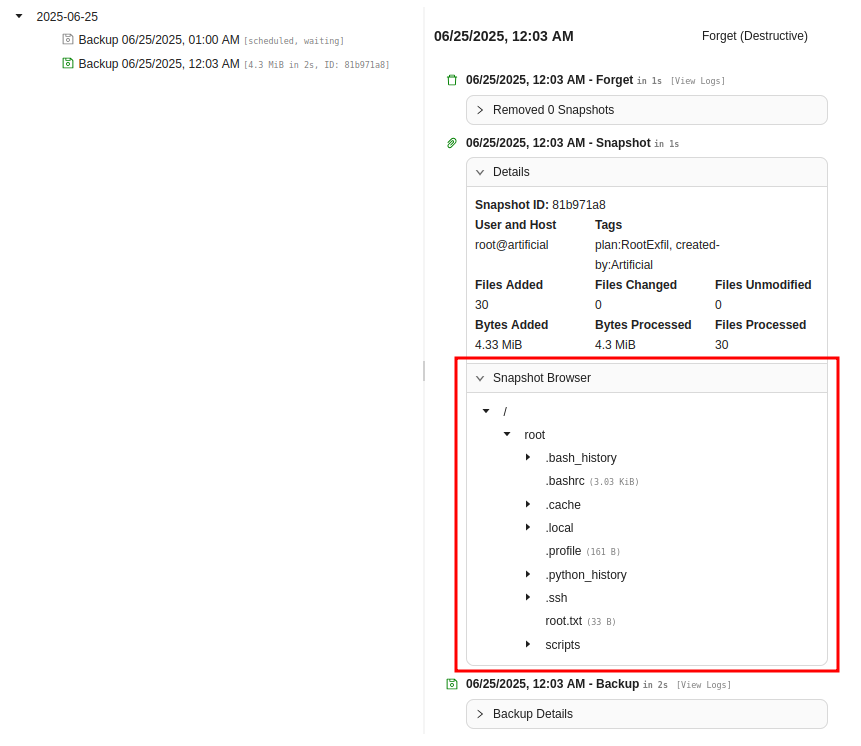The width and height of the screenshot is (861, 746).
Task: Click the green Backup operation icon at bottom
Action: [451, 684]
